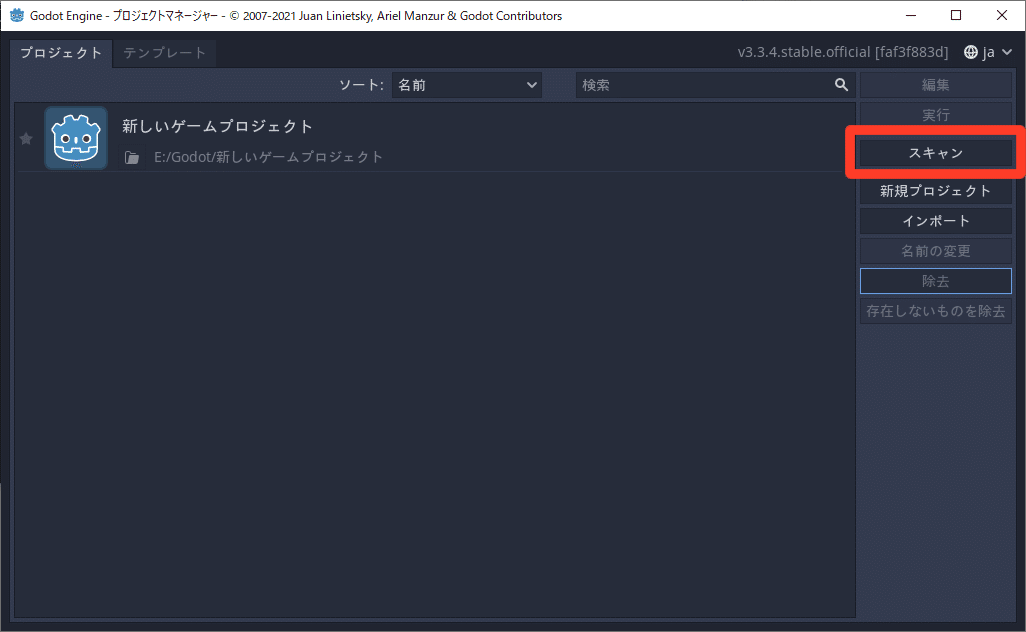1026x632 pixels.
Task: Open the ソート sort dropdown
Action: click(466, 85)
